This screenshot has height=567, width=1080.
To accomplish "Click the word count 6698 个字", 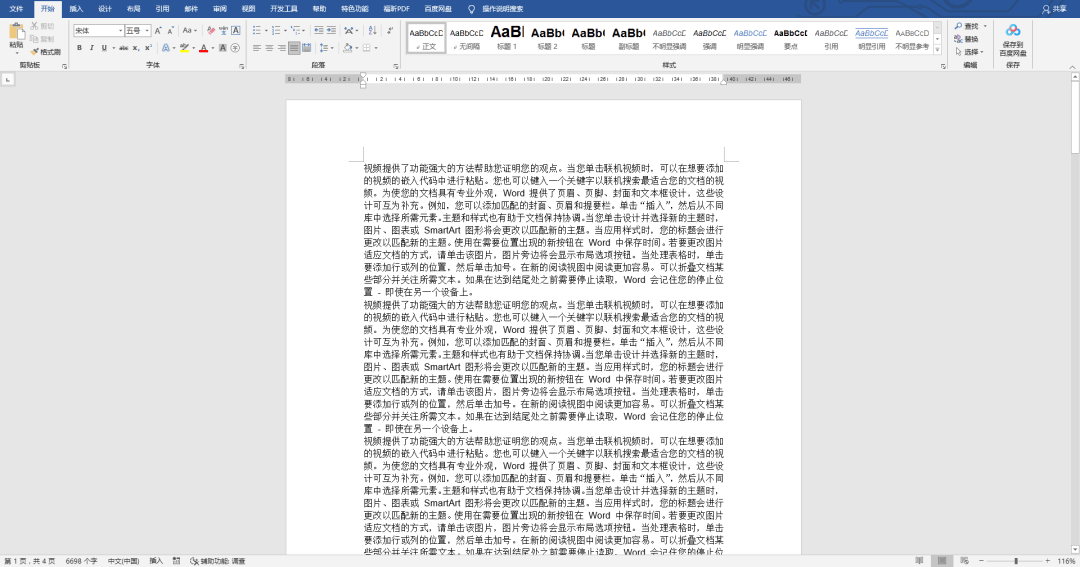I will [x=81, y=561].
